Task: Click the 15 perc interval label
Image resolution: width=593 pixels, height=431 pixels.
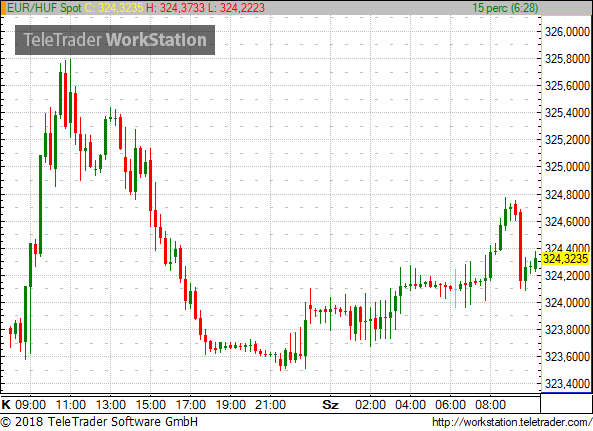Action: pos(505,8)
